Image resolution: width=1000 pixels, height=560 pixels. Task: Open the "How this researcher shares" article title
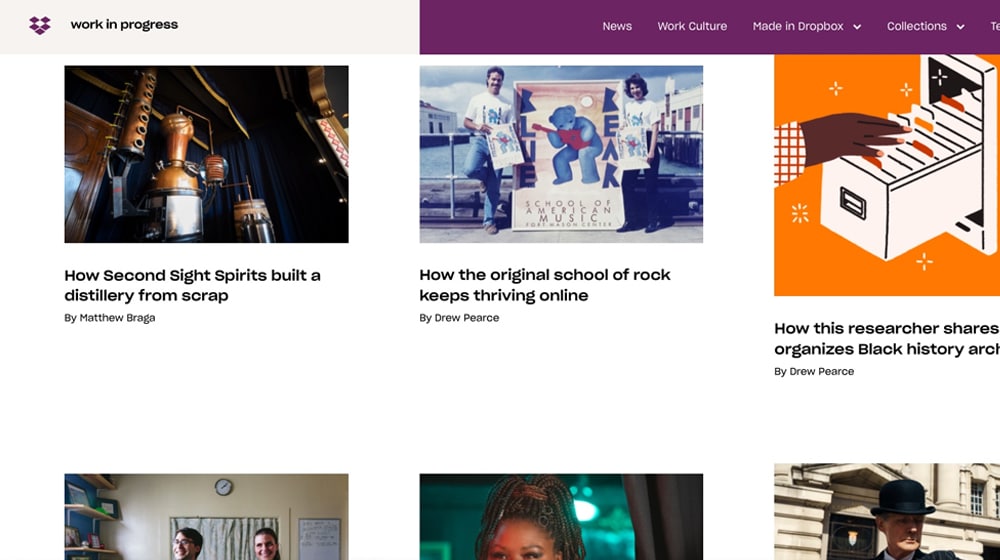coord(887,338)
